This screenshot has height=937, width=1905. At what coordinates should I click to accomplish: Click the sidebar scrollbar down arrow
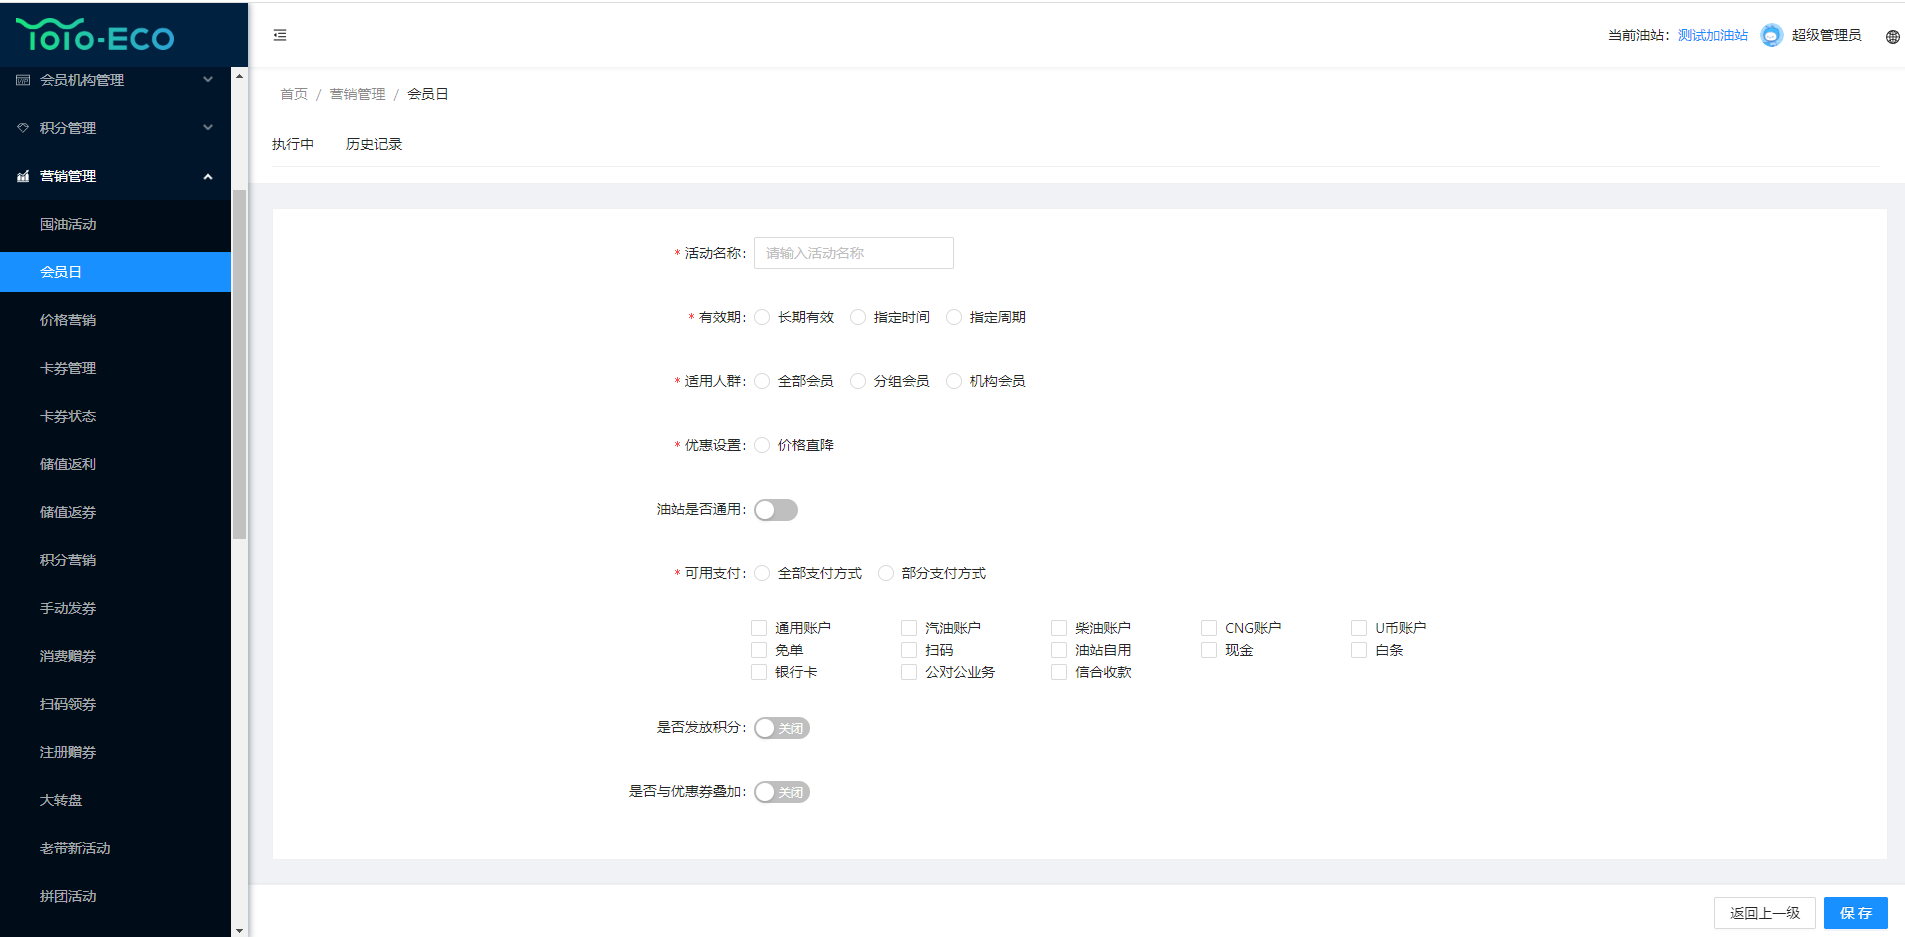pyautogui.click(x=239, y=930)
